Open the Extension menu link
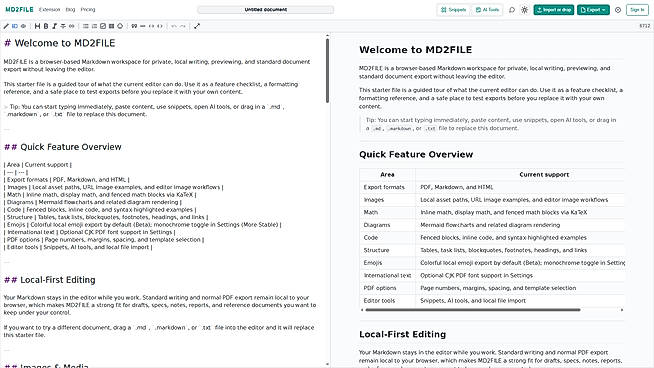Screen dimensions: 654x368 pos(49,10)
